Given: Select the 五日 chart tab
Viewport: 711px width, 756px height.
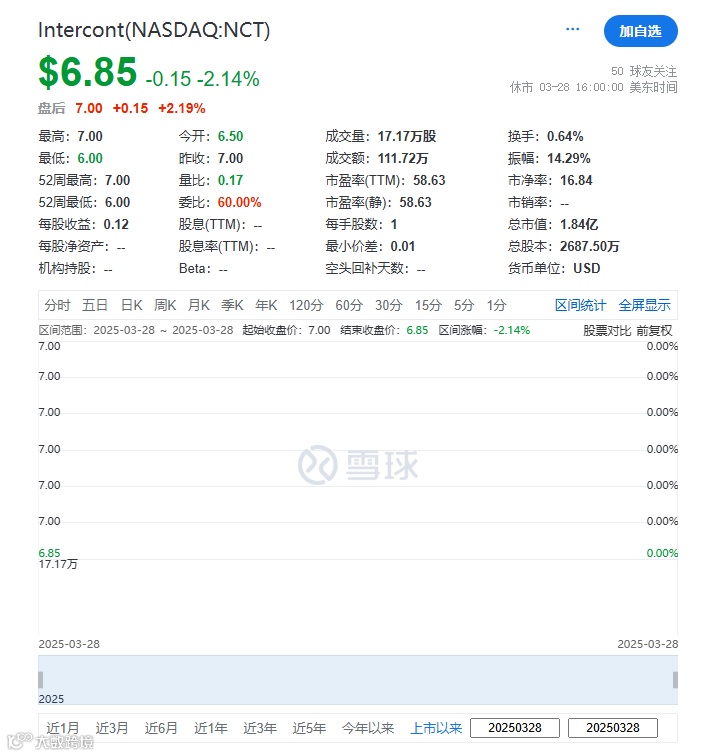Looking at the screenshot, I should [94, 305].
